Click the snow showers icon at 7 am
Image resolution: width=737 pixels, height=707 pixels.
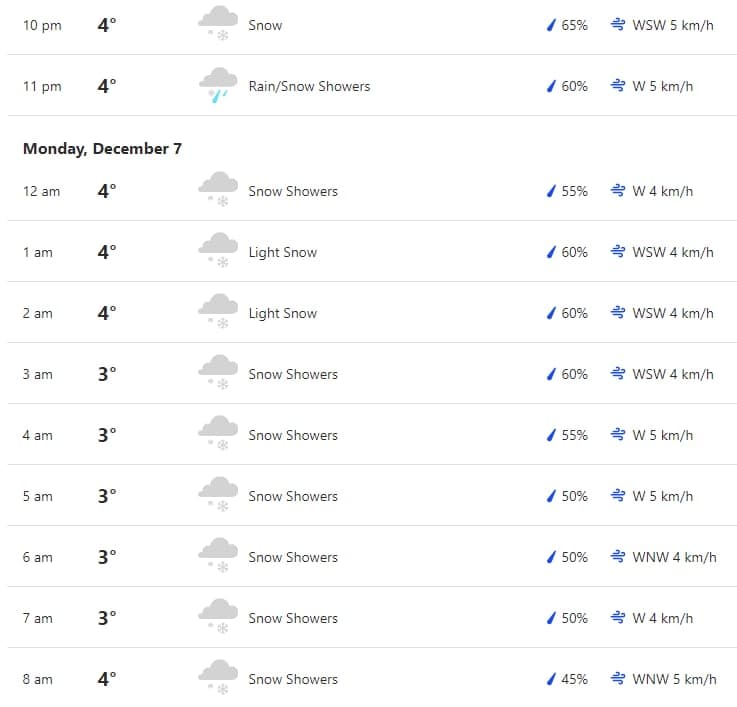pos(218,616)
